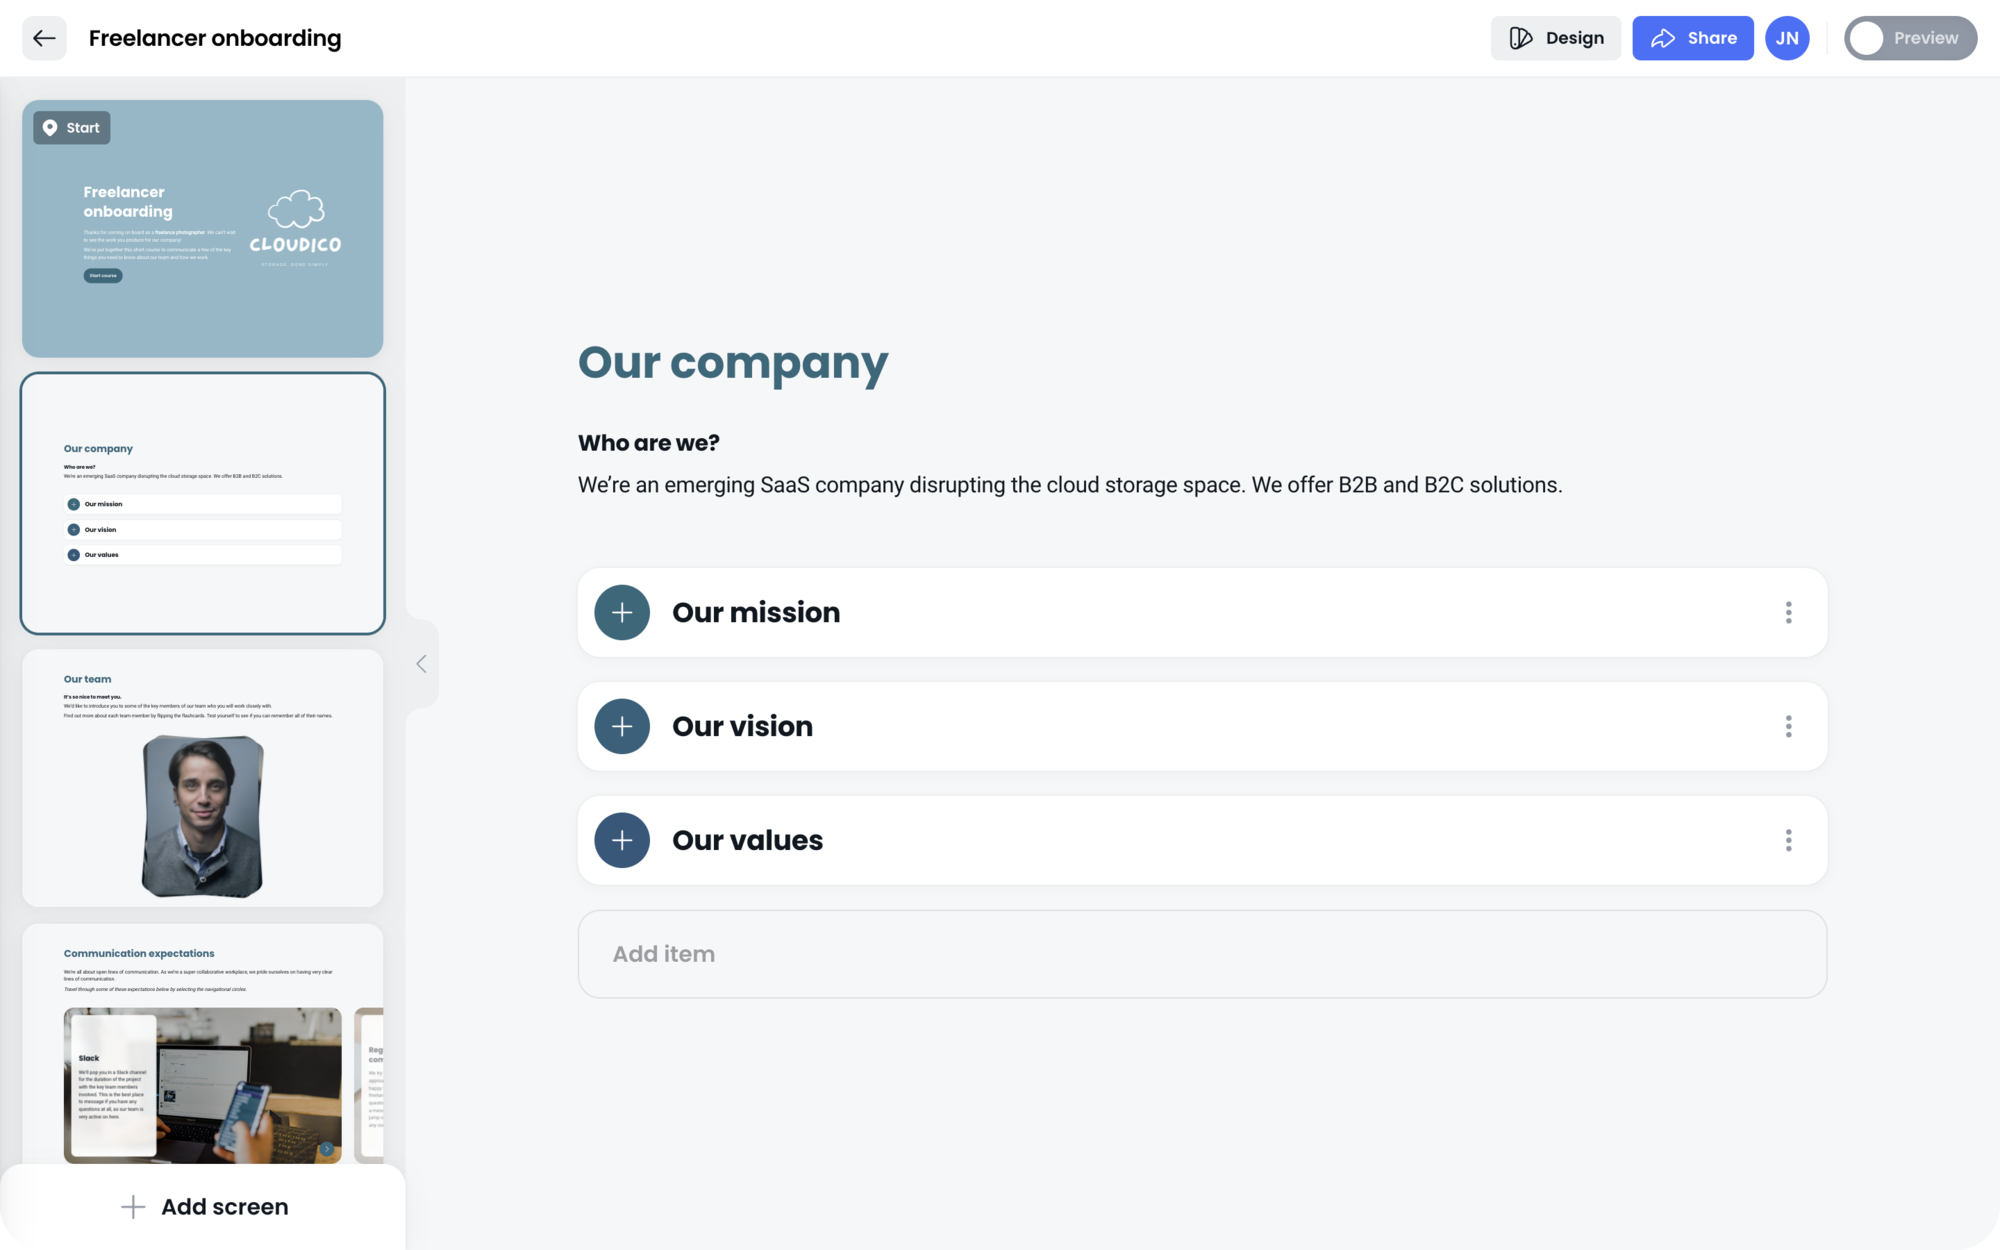Open the kebab menu on Our mission

coord(1788,612)
